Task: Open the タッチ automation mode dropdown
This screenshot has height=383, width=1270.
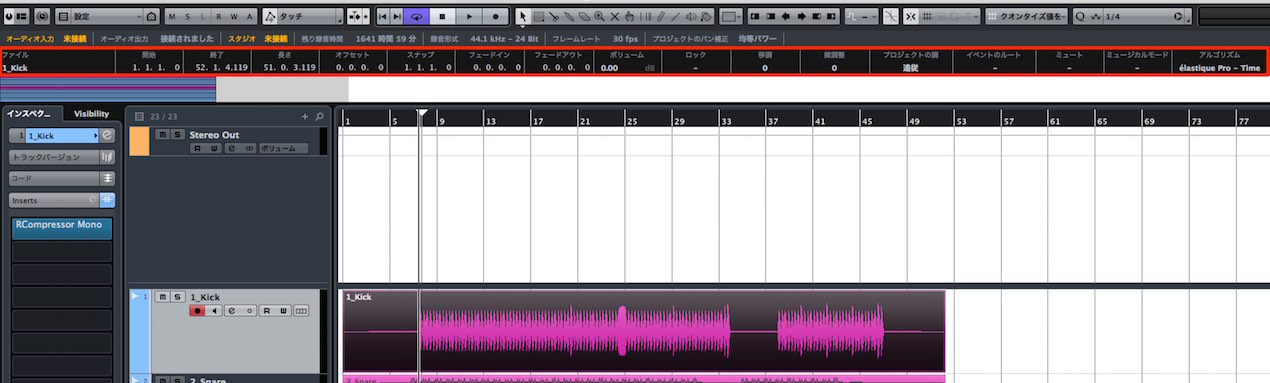Action: pos(303,17)
